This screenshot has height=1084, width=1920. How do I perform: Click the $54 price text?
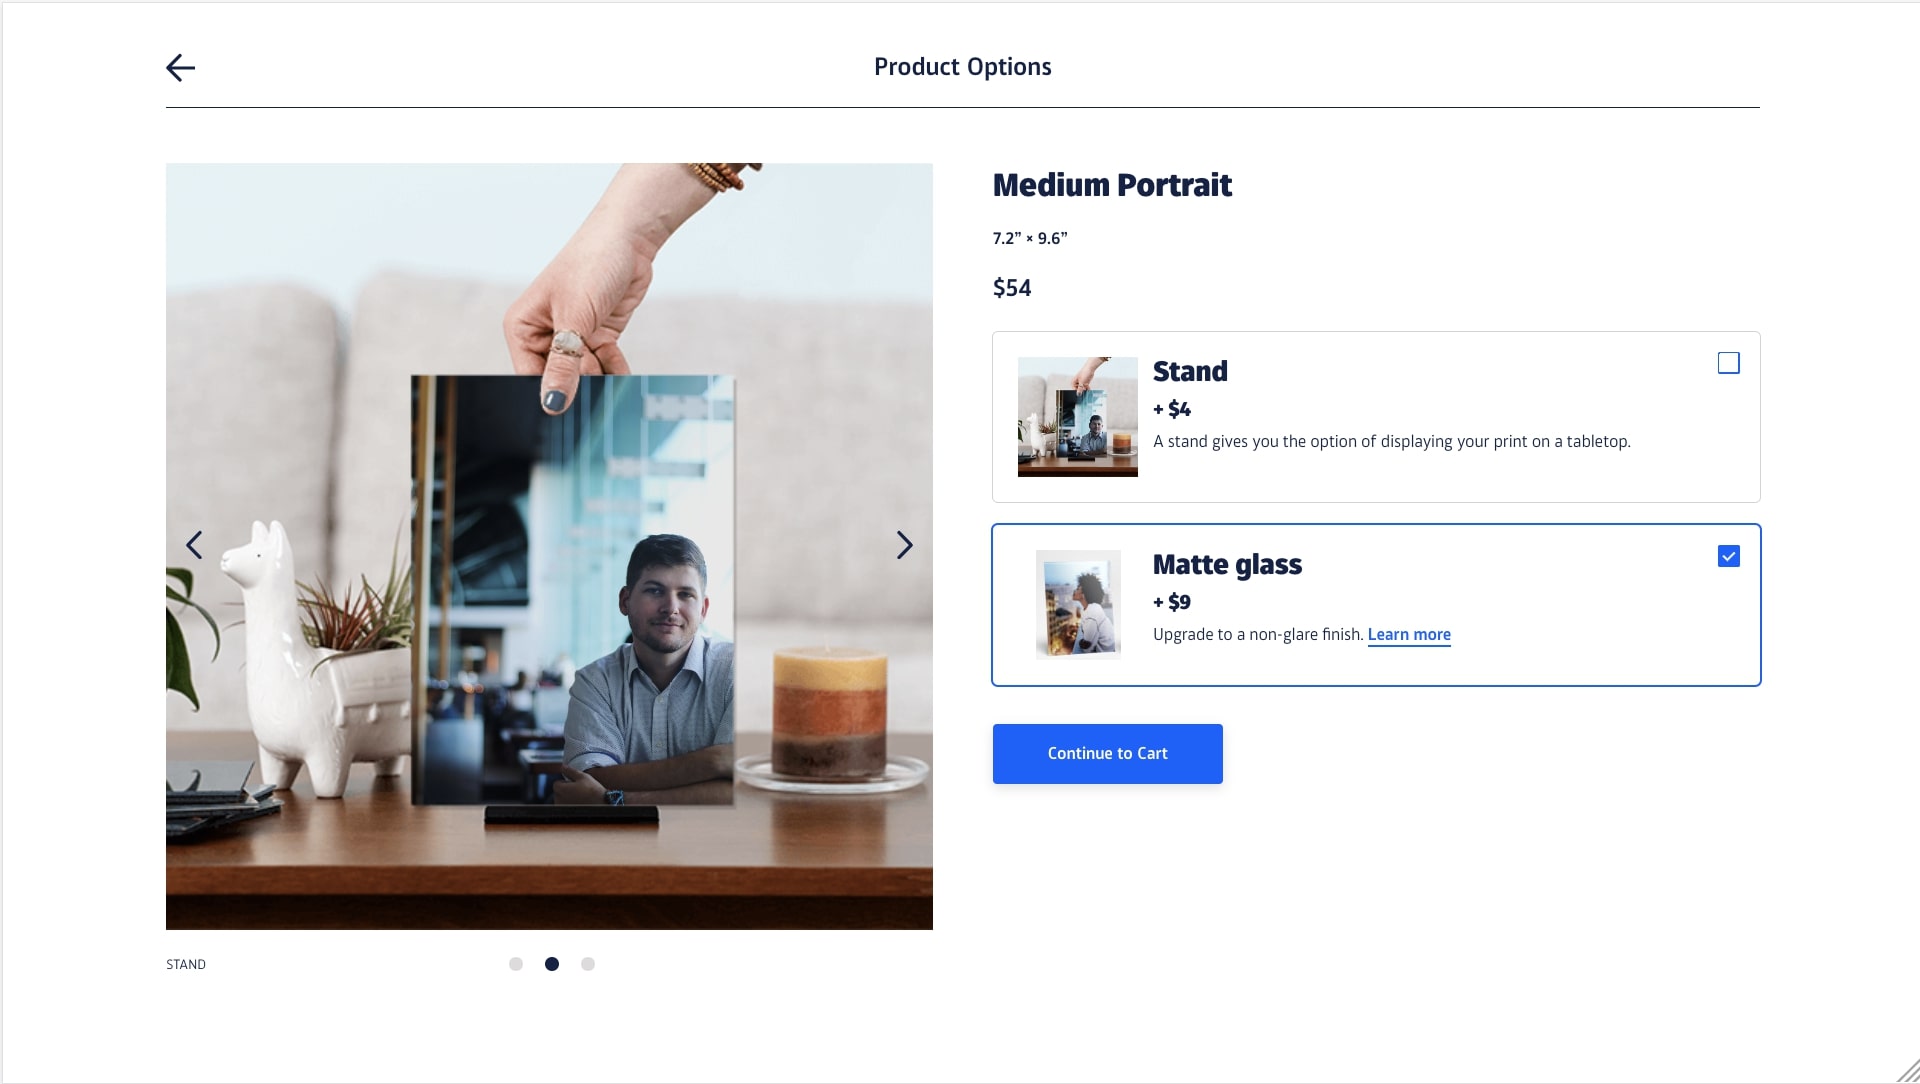(1012, 288)
